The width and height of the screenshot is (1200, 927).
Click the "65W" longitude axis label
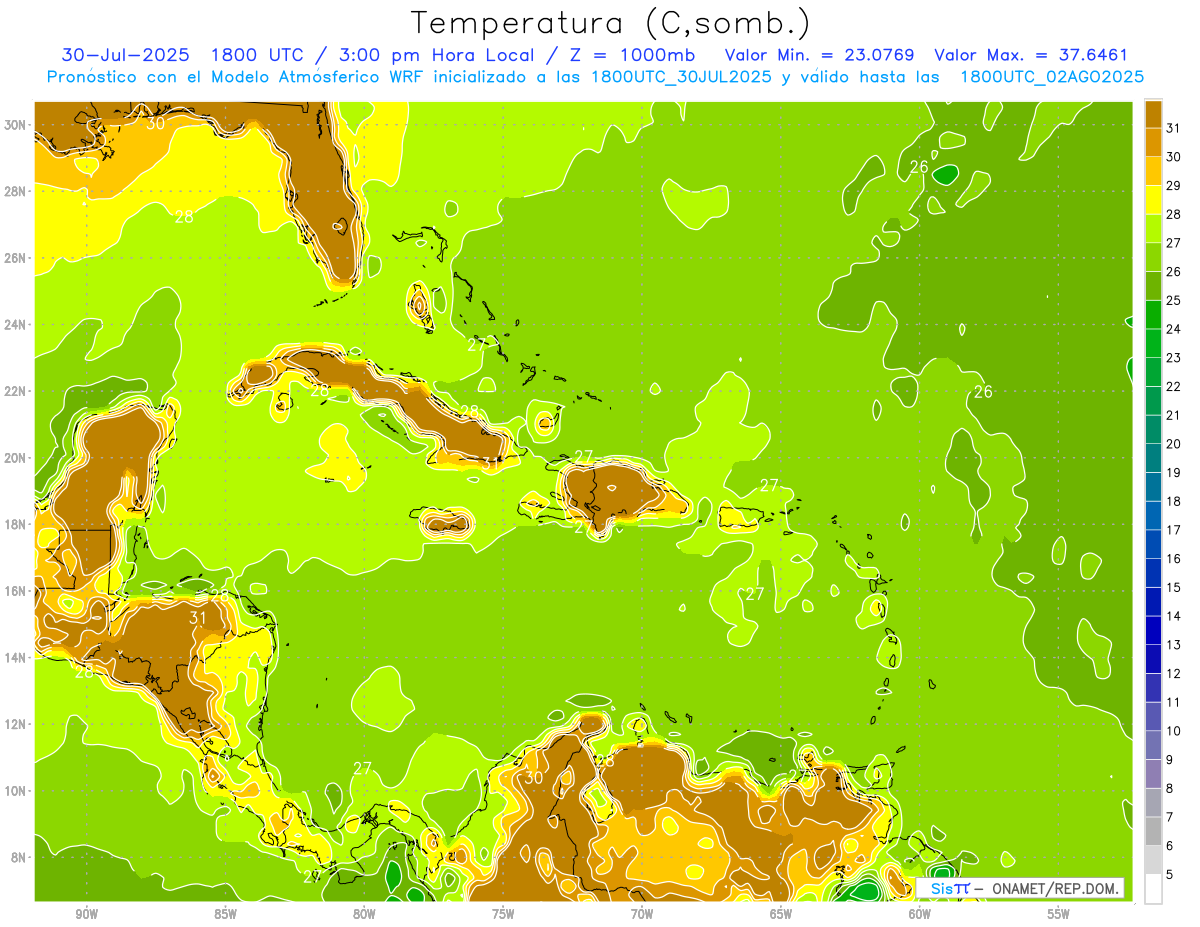click(x=780, y=914)
